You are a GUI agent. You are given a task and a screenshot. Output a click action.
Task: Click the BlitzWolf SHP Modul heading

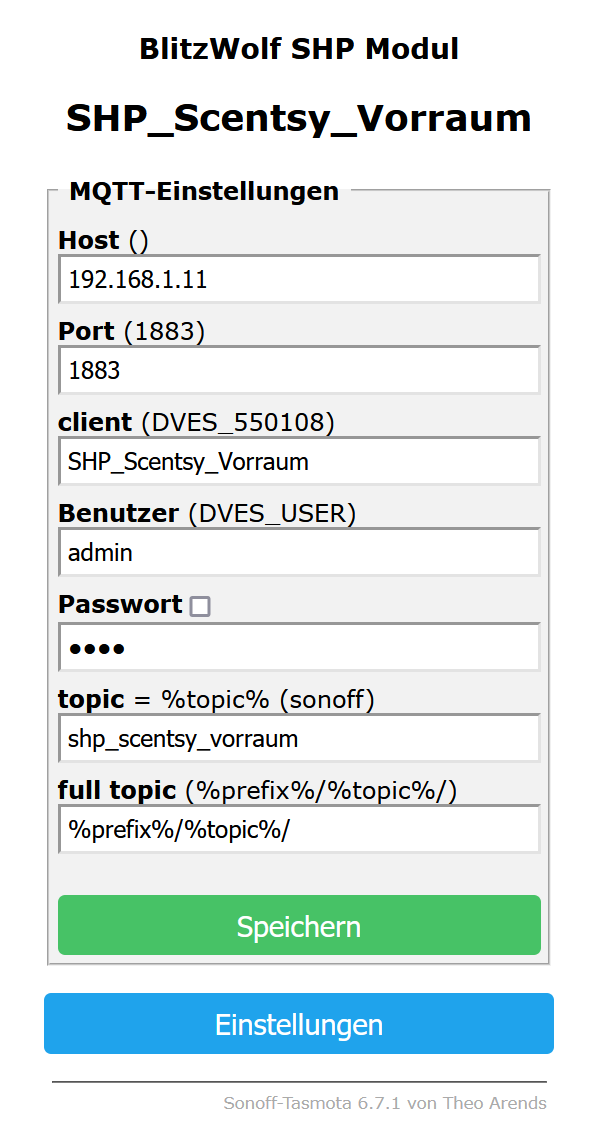[x=299, y=50]
